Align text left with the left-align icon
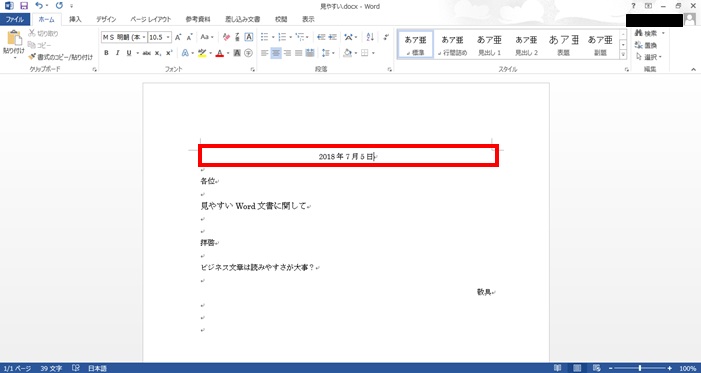This screenshot has height=373, width=701. [x=265, y=53]
